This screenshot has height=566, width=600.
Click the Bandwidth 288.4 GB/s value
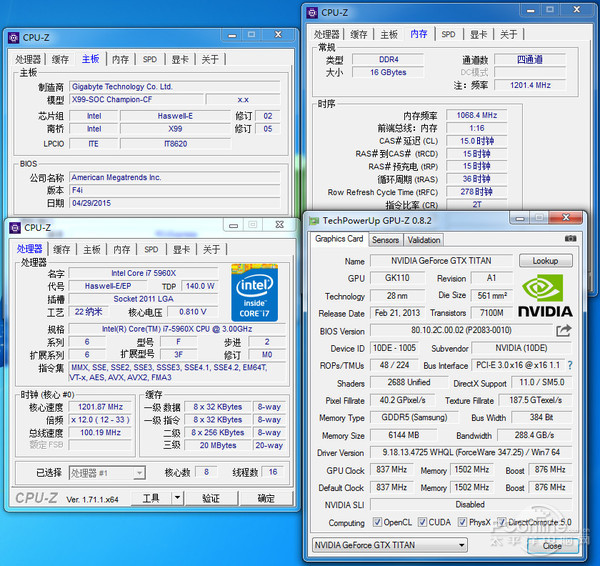point(534,435)
